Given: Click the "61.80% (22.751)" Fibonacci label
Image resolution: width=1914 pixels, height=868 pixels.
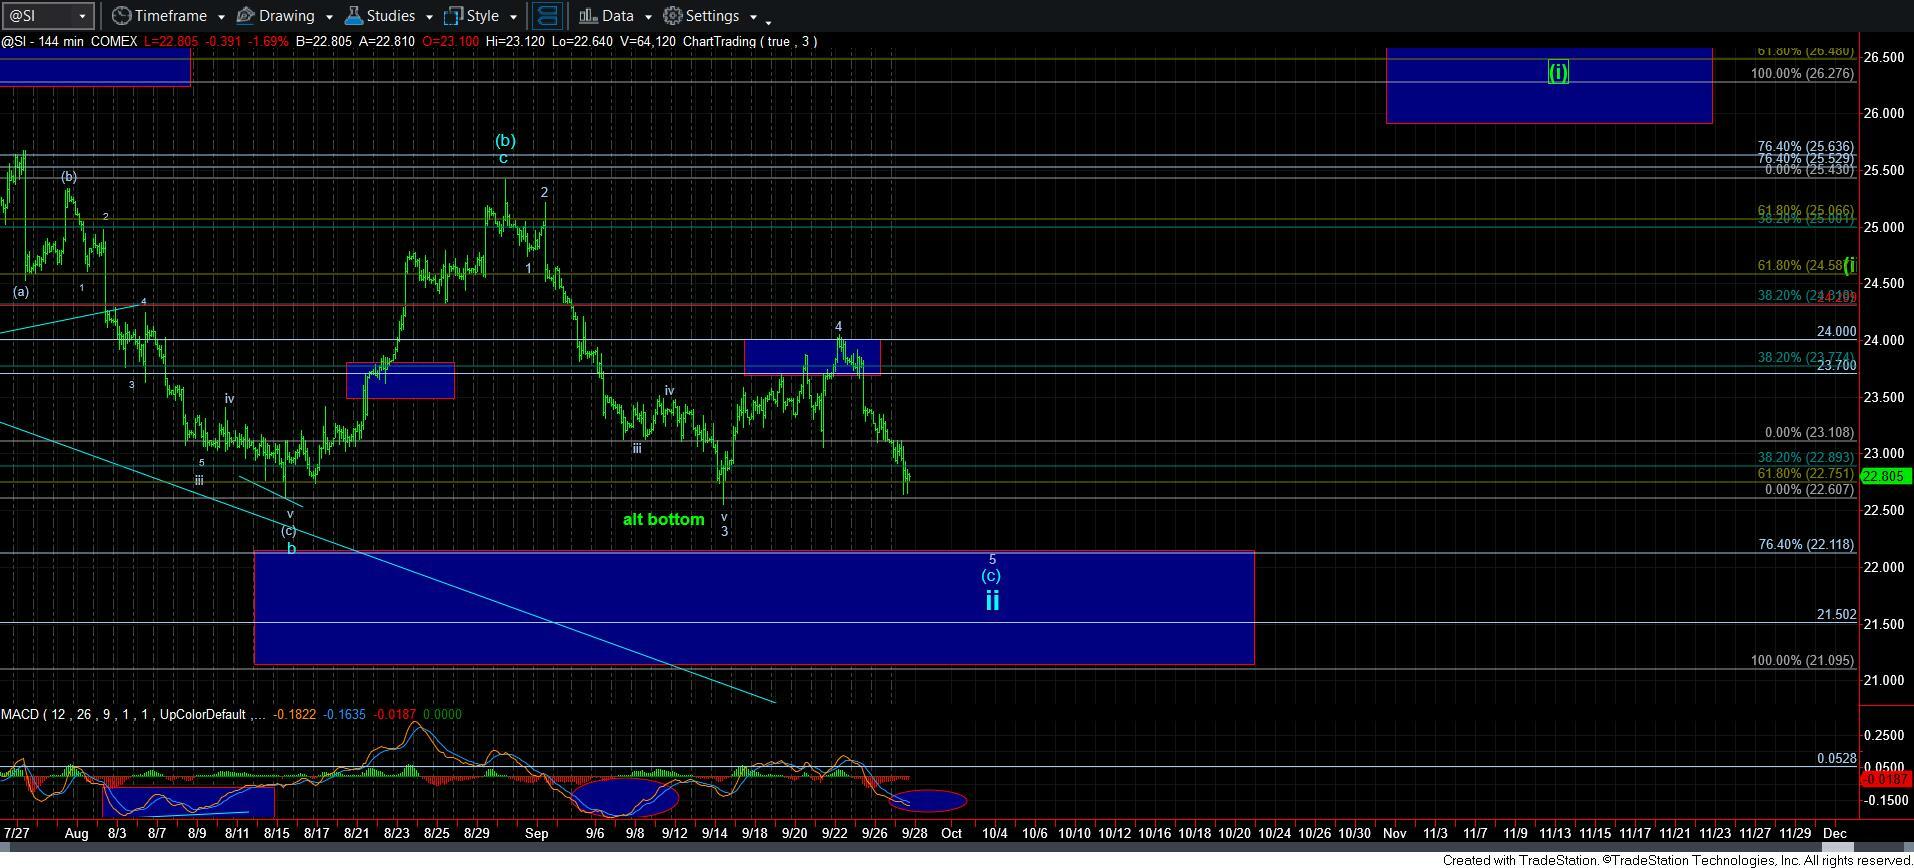Looking at the screenshot, I should 1806,473.
